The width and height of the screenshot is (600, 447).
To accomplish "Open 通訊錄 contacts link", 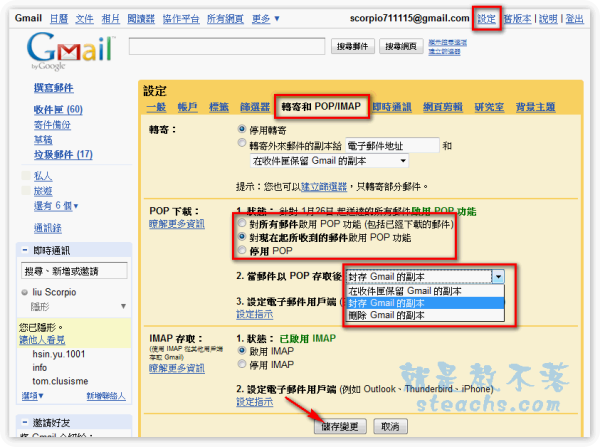I will coord(48,228).
